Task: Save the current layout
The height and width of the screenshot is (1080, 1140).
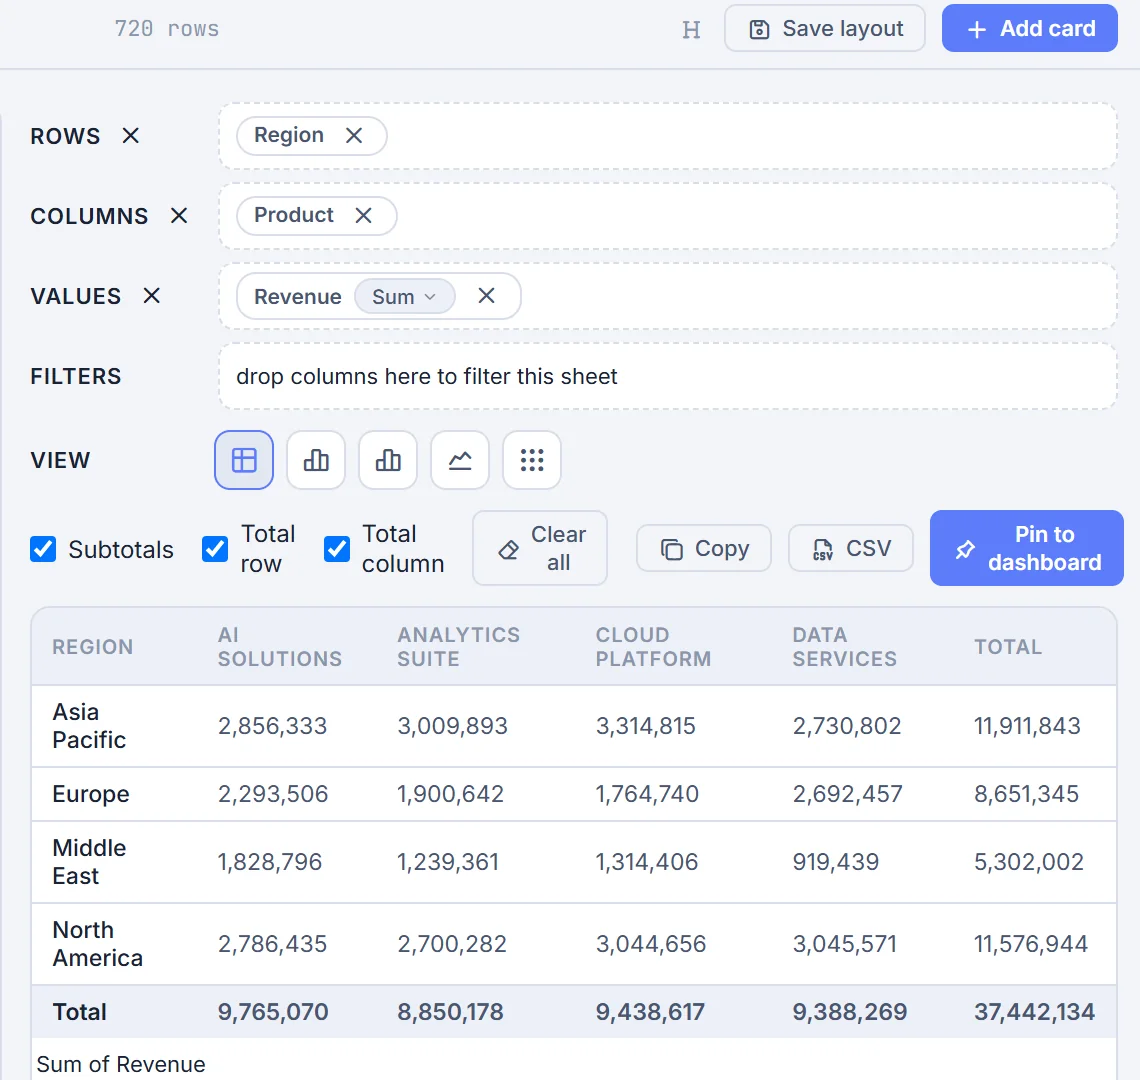Action: tap(825, 29)
